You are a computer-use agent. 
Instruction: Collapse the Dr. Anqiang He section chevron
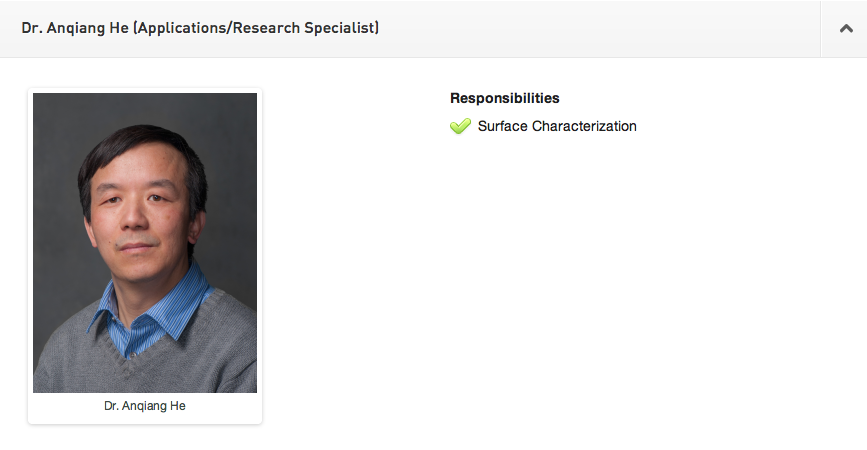pyautogui.click(x=843, y=29)
